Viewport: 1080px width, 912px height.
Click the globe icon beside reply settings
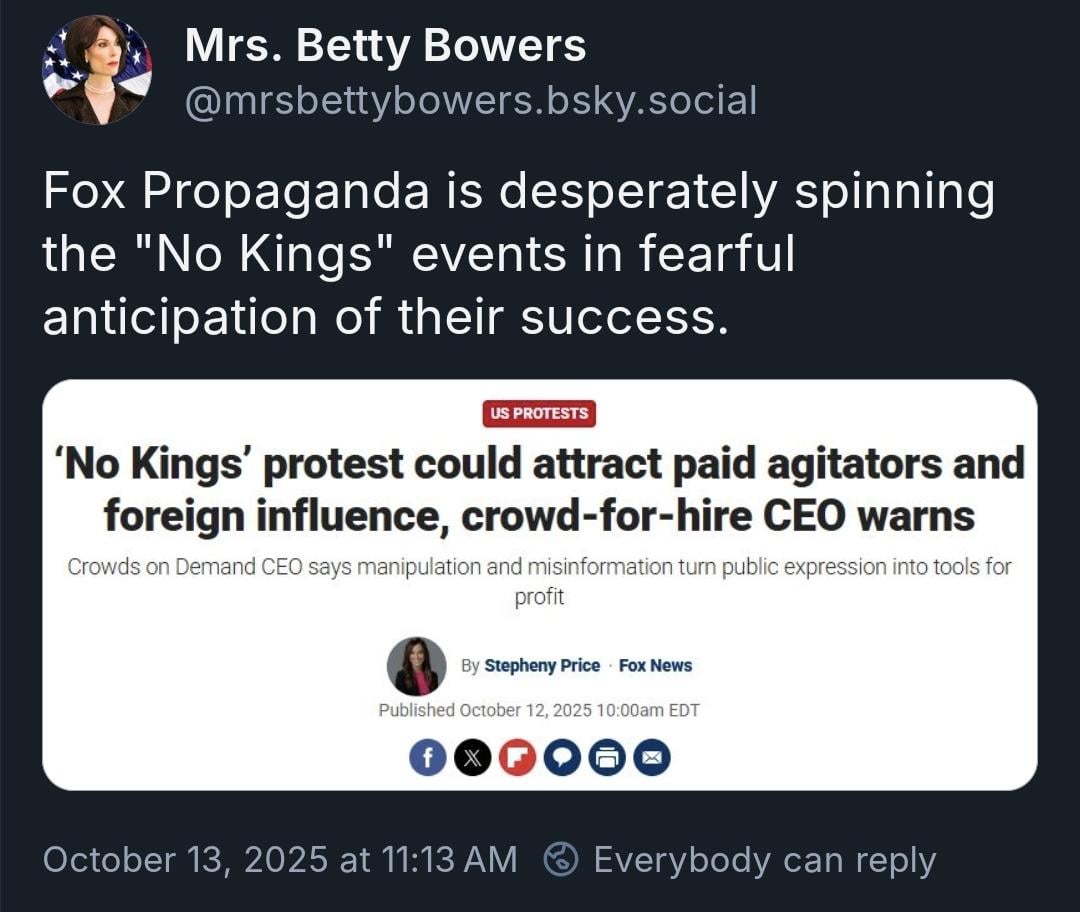pos(559,859)
